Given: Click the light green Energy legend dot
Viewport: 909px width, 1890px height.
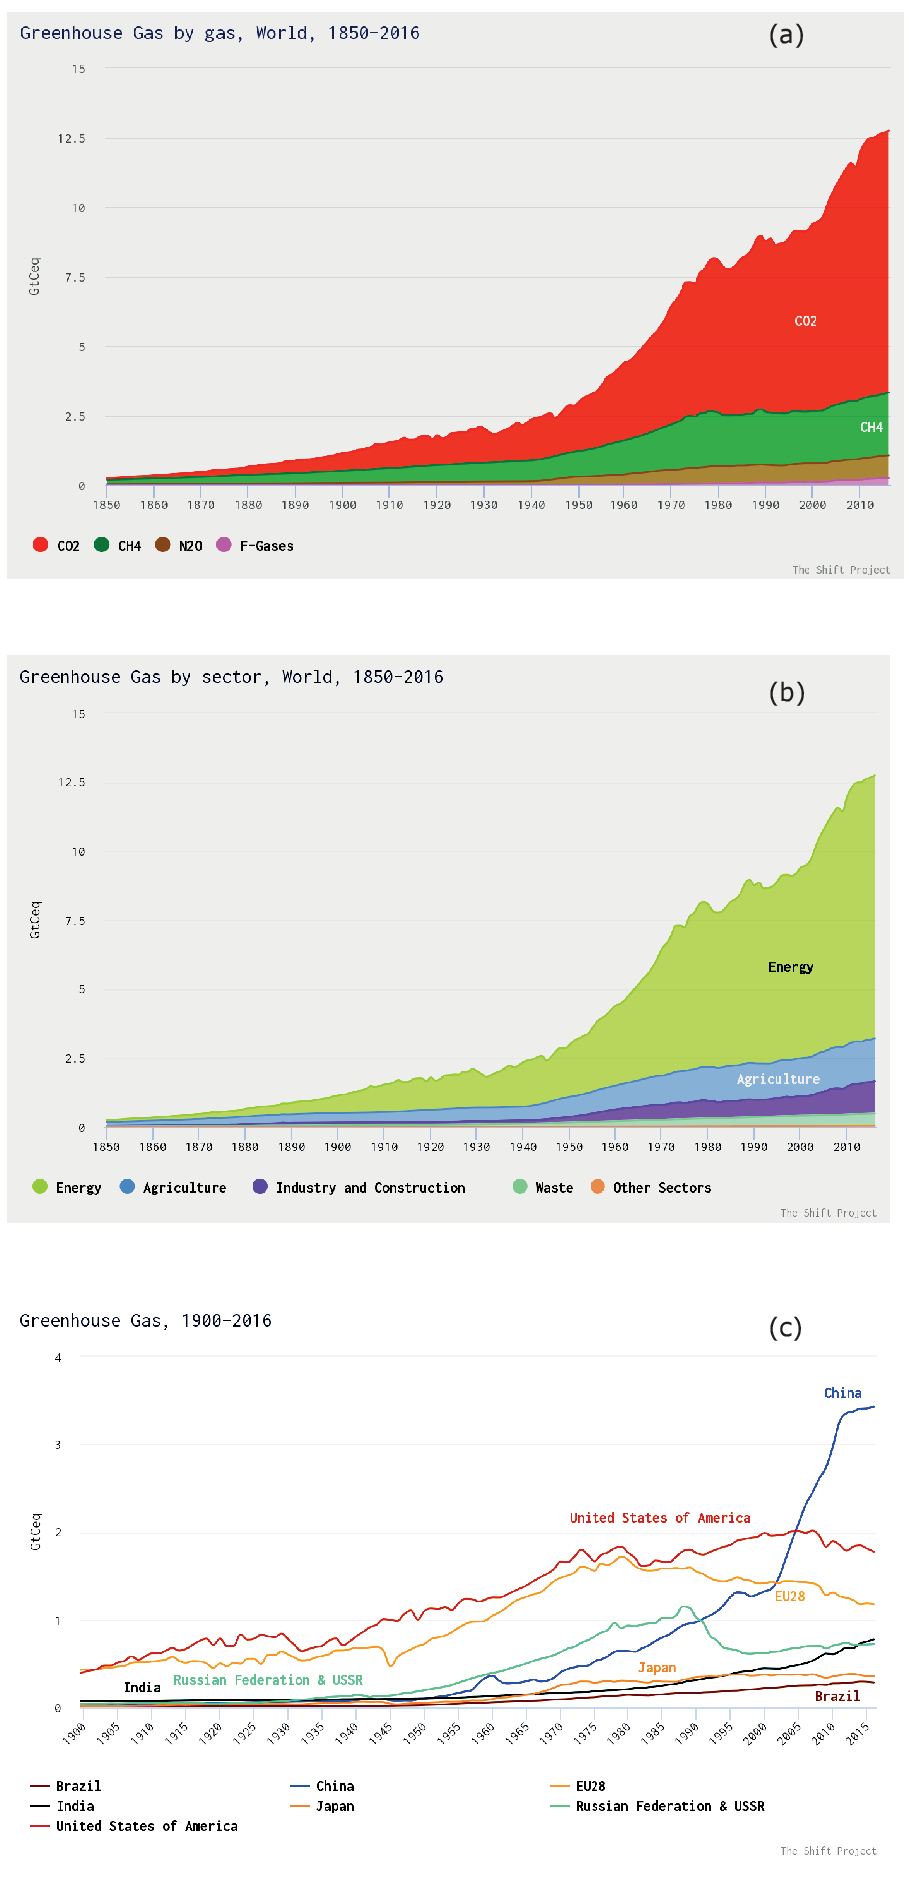Looking at the screenshot, I should coord(40,1187).
